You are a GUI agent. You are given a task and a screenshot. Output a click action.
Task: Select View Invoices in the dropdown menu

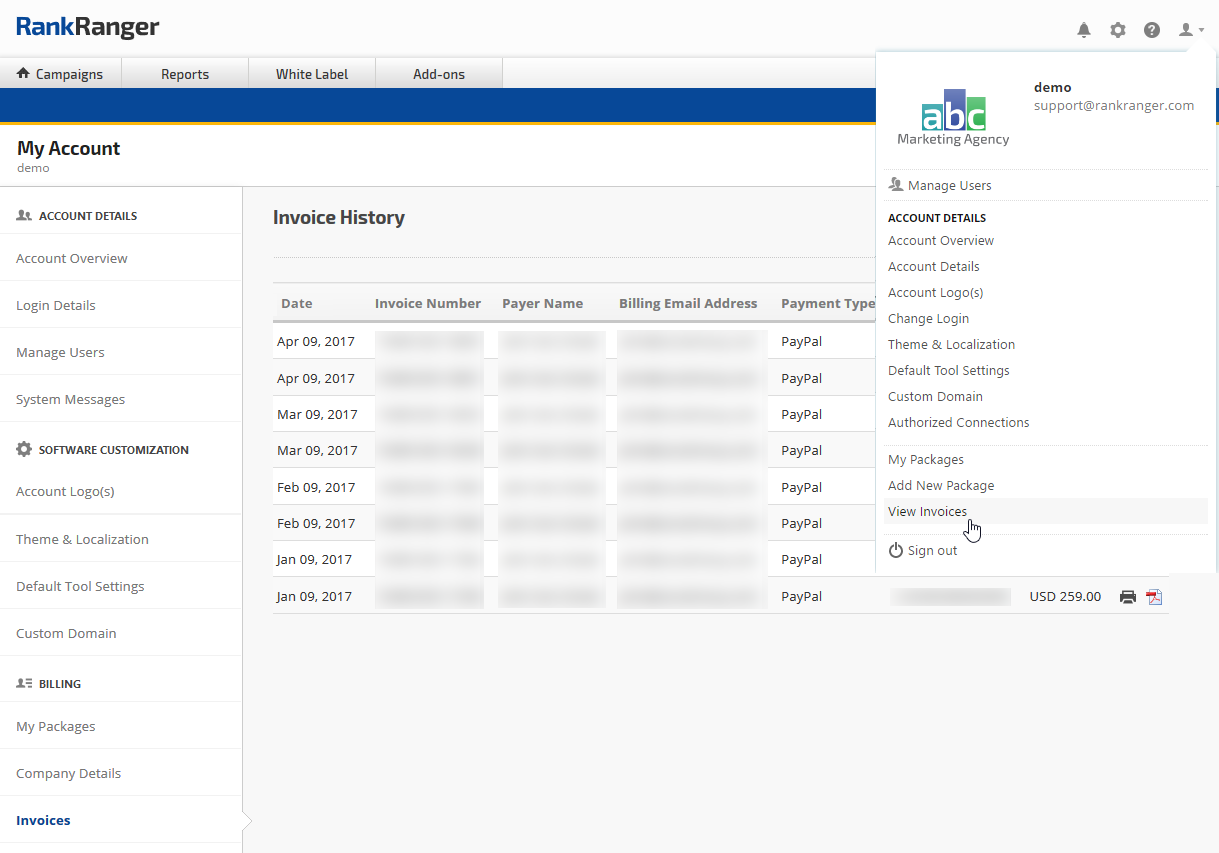tap(927, 512)
